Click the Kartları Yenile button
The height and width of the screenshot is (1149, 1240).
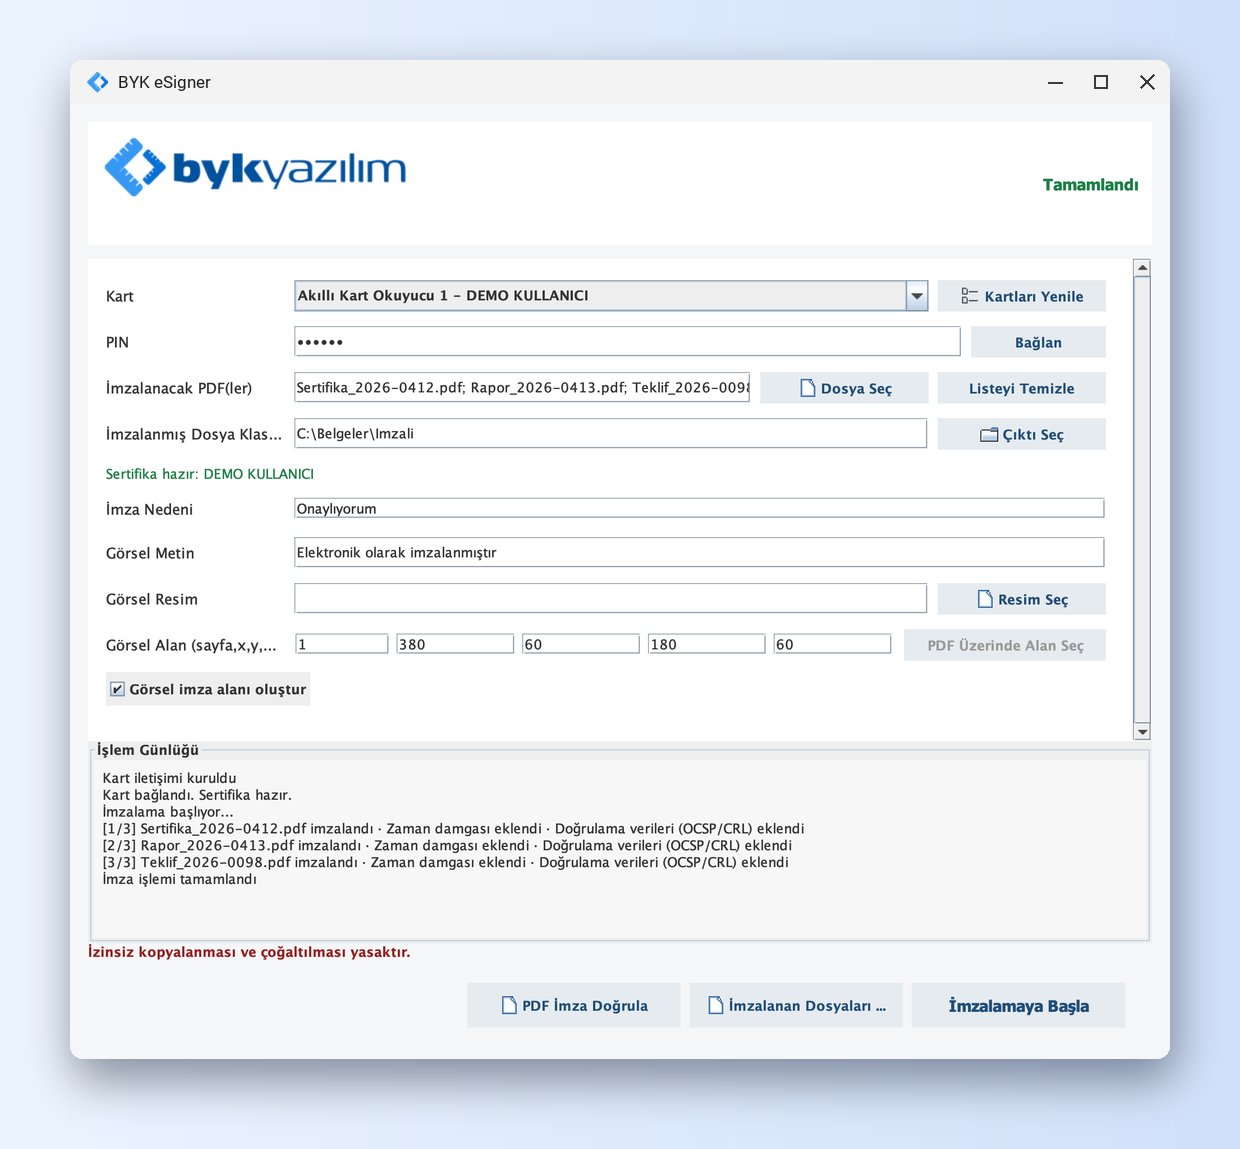pyautogui.click(x=1021, y=296)
